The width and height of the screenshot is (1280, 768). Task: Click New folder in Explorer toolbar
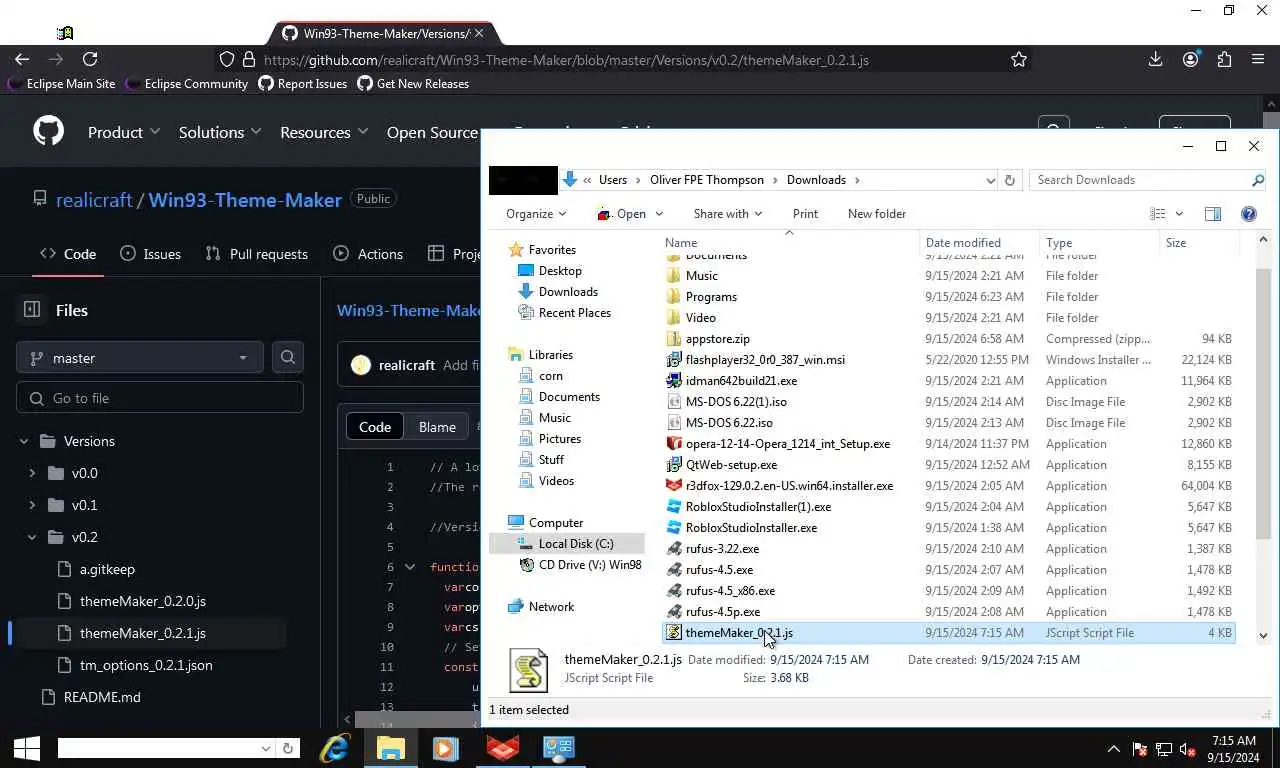877,213
